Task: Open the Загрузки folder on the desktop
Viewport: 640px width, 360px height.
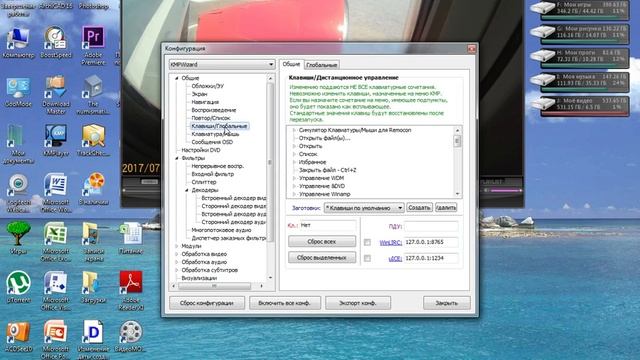Action: [x=93, y=287]
